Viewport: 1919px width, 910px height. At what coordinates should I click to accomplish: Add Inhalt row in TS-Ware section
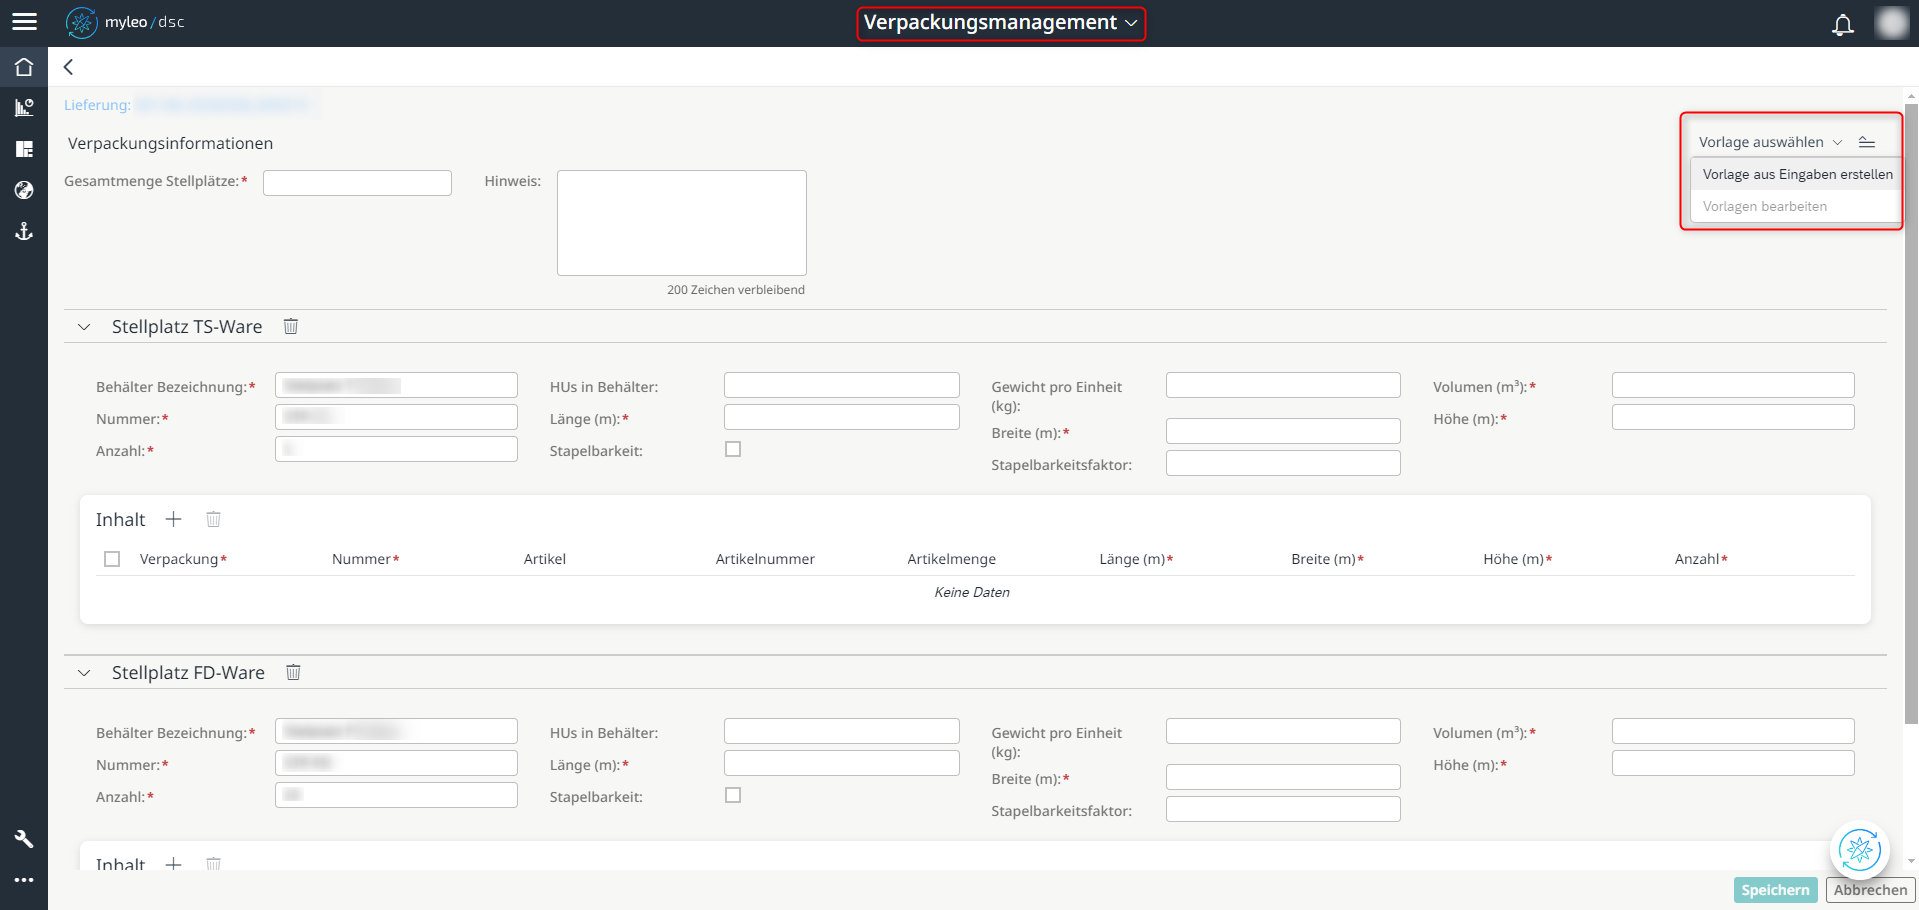173,519
